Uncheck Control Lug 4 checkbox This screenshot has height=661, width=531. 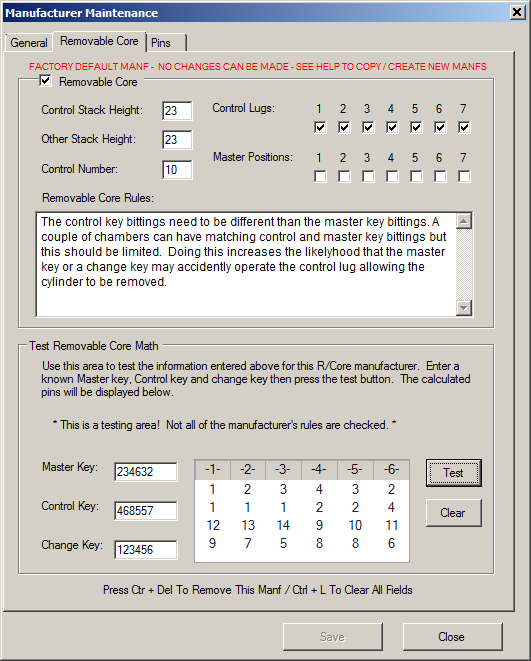tap(392, 127)
